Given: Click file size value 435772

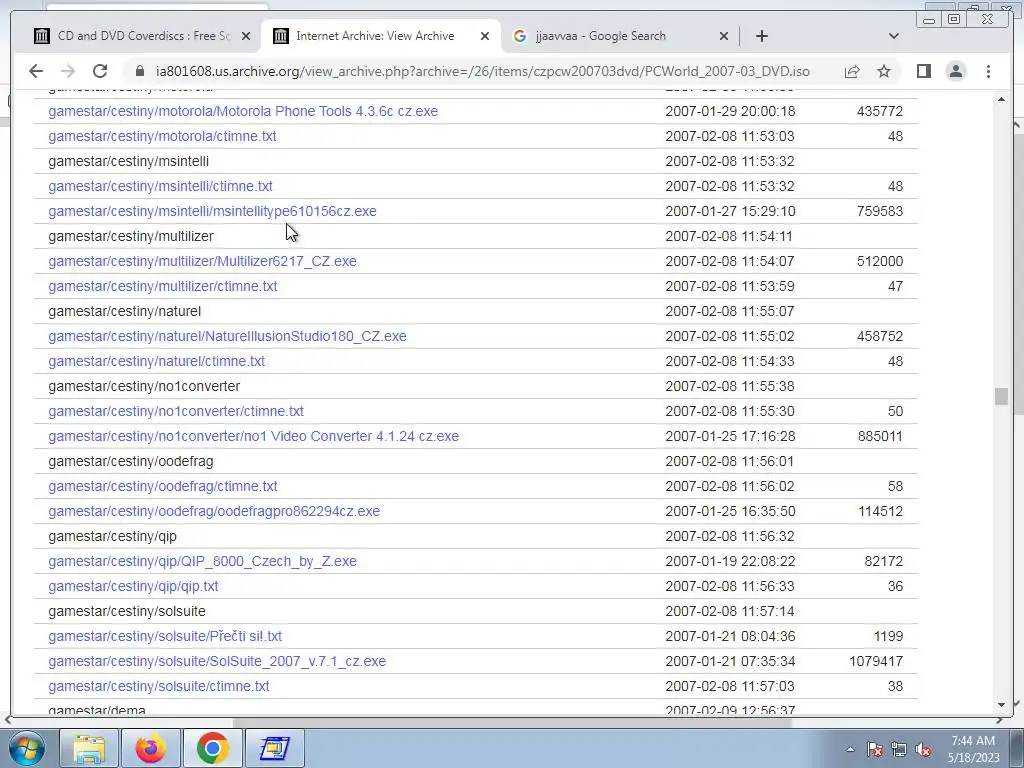Looking at the screenshot, I should point(880,111).
